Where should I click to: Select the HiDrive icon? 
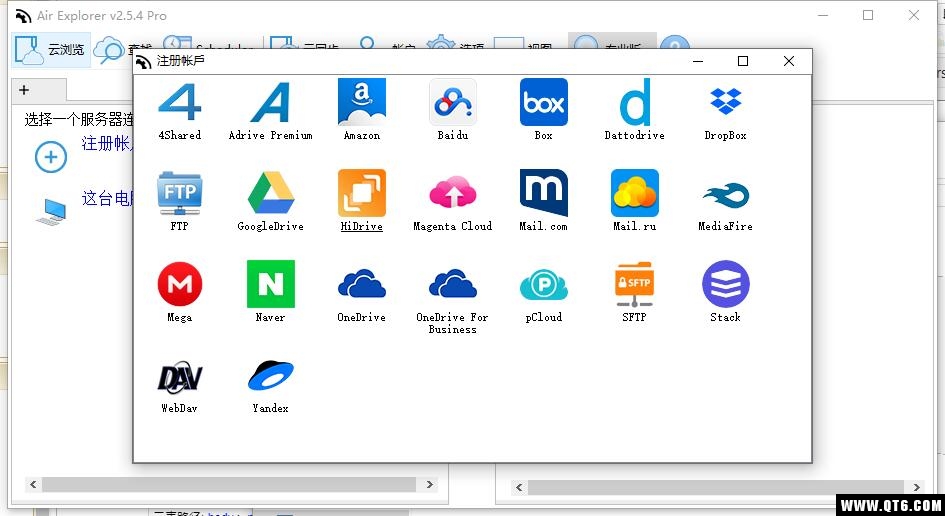click(362, 193)
